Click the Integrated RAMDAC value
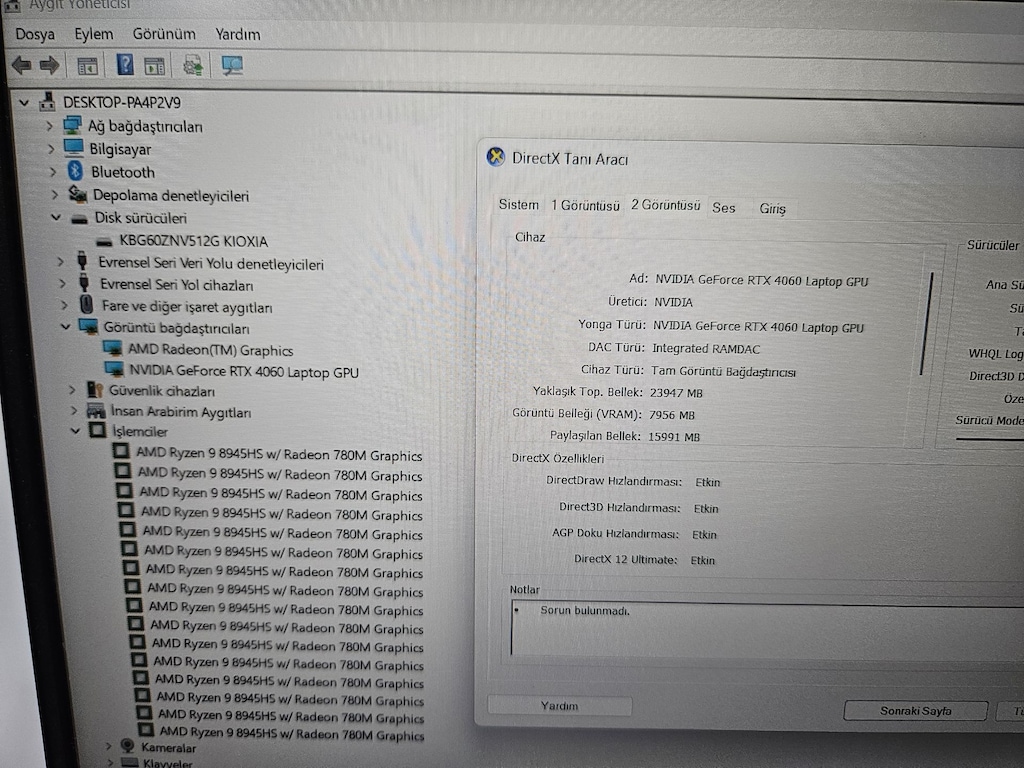This screenshot has height=768, width=1024. (x=706, y=349)
